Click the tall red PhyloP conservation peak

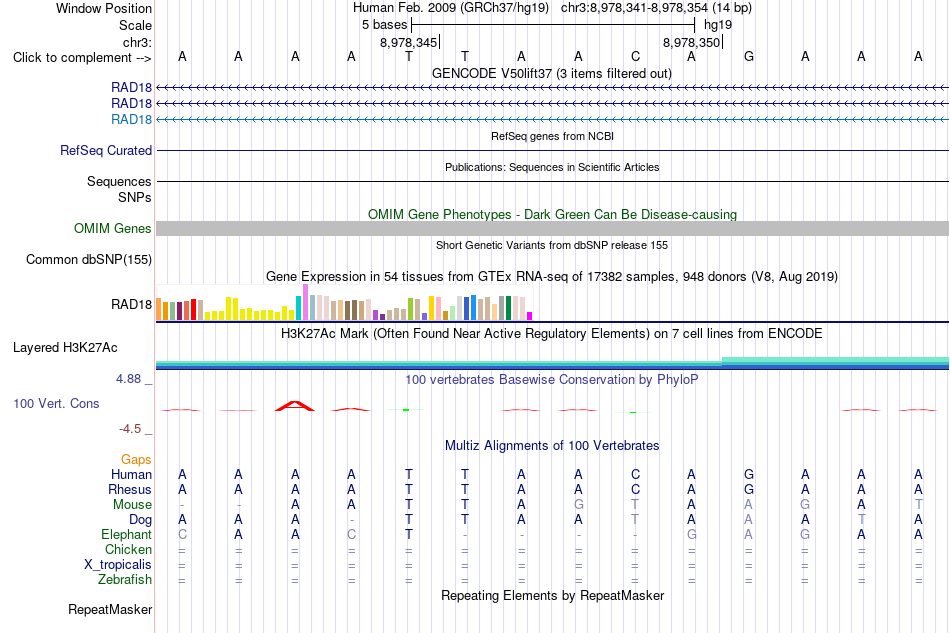point(294,405)
